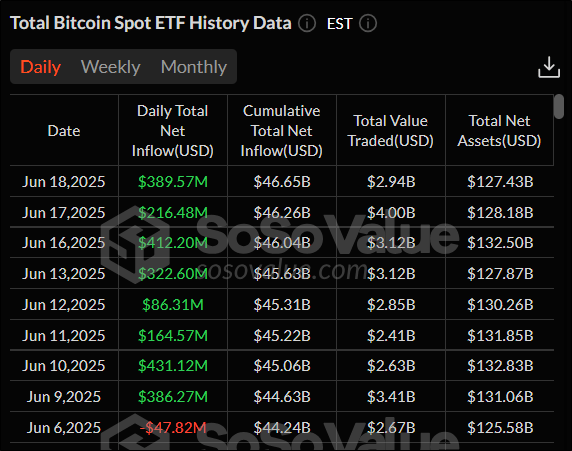Click the download data icon
This screenshot has width=572, height=451.
click(x=549, y=67)
